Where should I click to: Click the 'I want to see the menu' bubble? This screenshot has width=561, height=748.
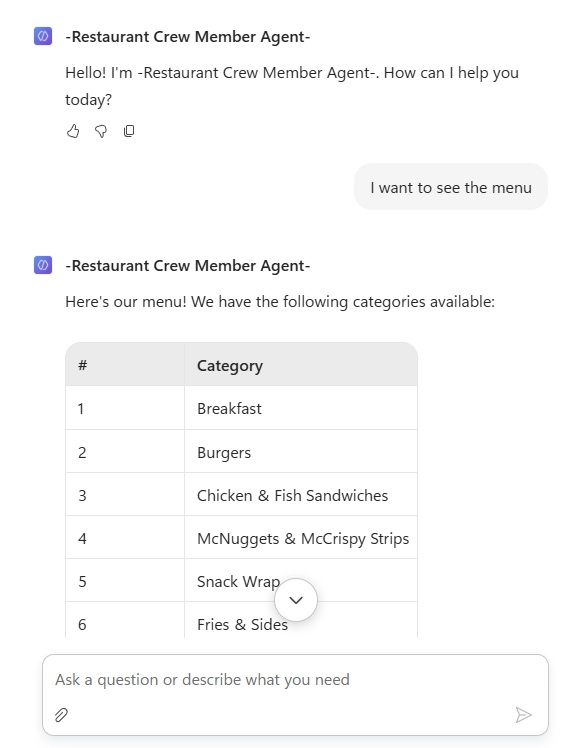click(451, 187)
